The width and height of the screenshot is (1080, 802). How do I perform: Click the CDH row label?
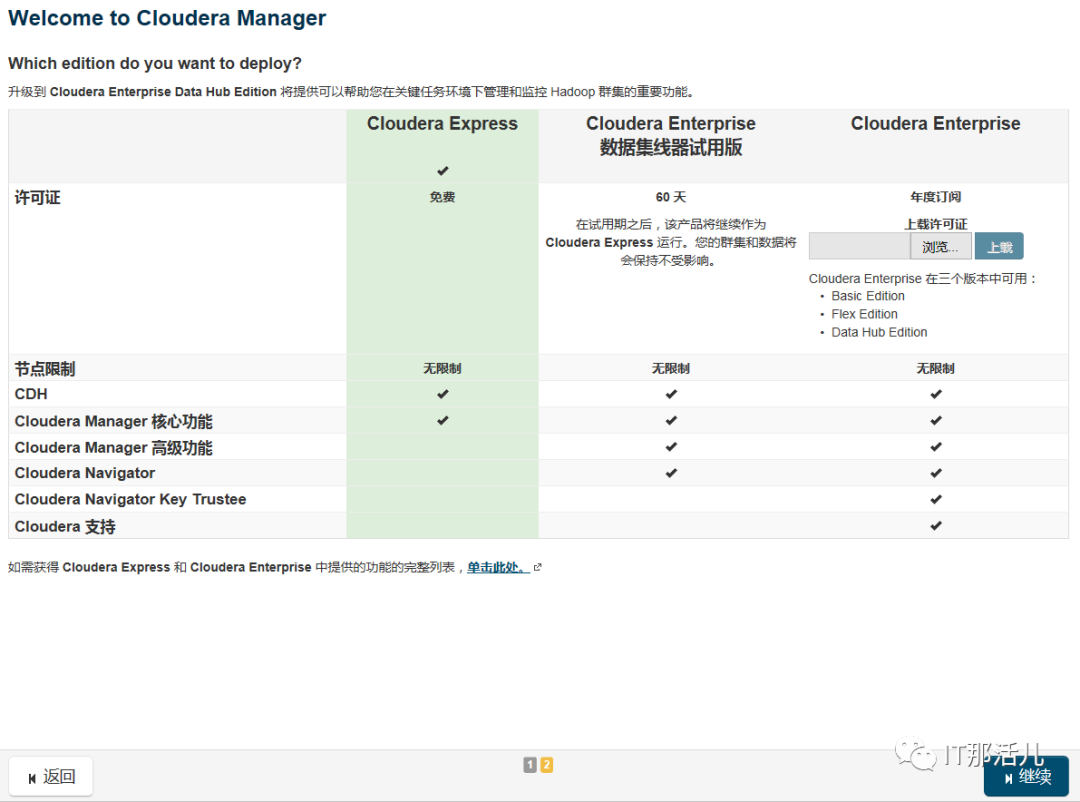coord(31,394)
